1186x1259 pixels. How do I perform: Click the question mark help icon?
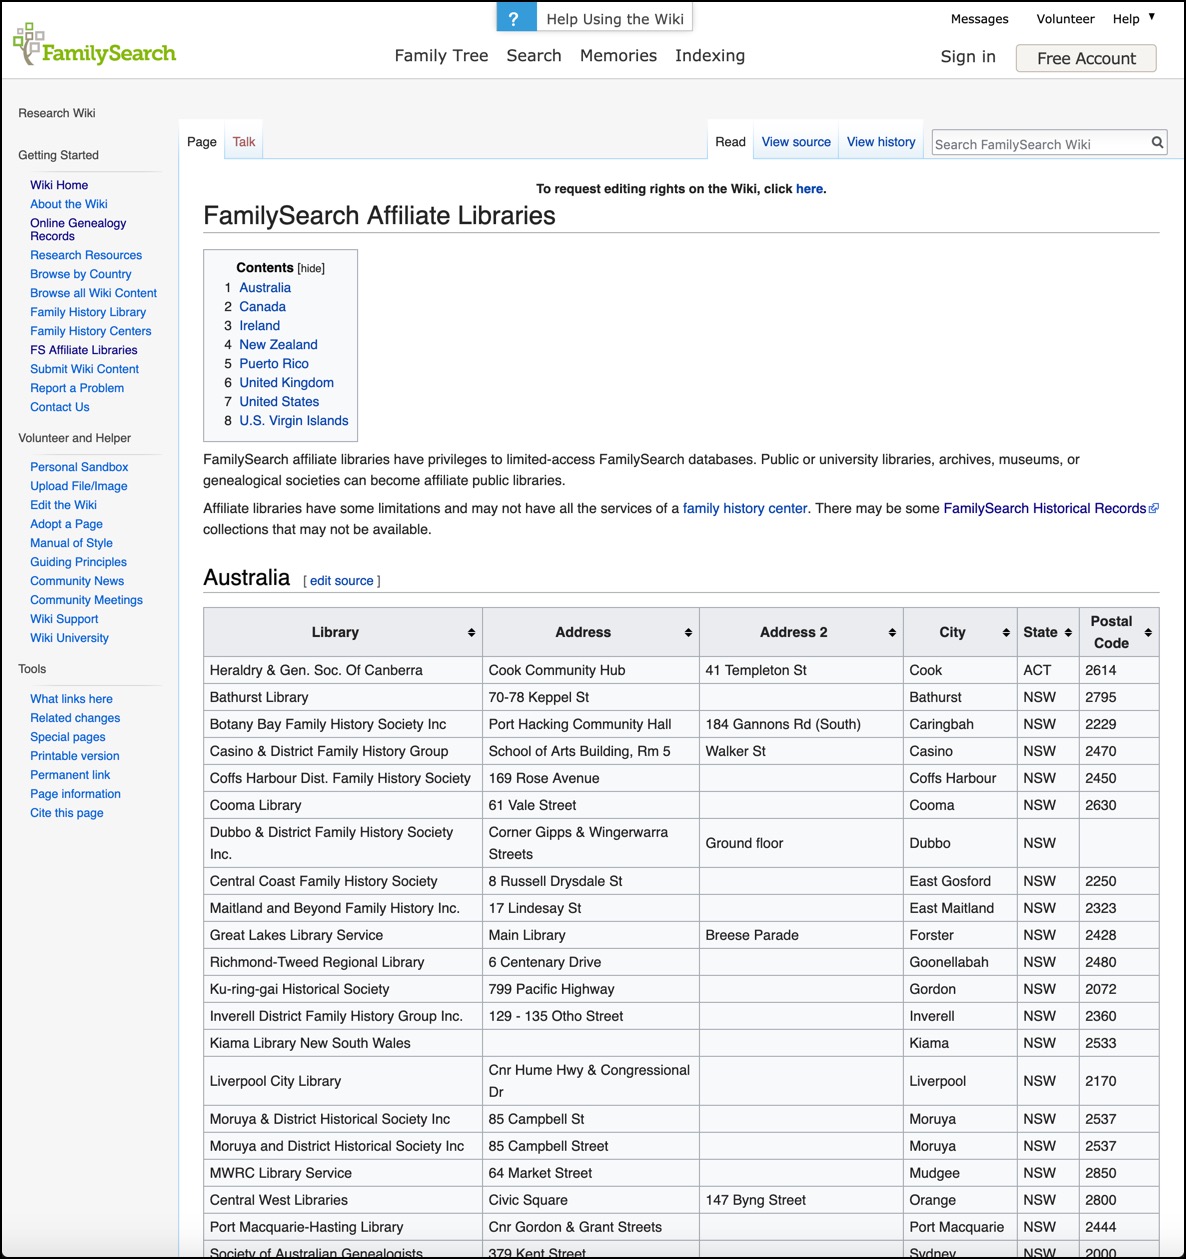514,18
